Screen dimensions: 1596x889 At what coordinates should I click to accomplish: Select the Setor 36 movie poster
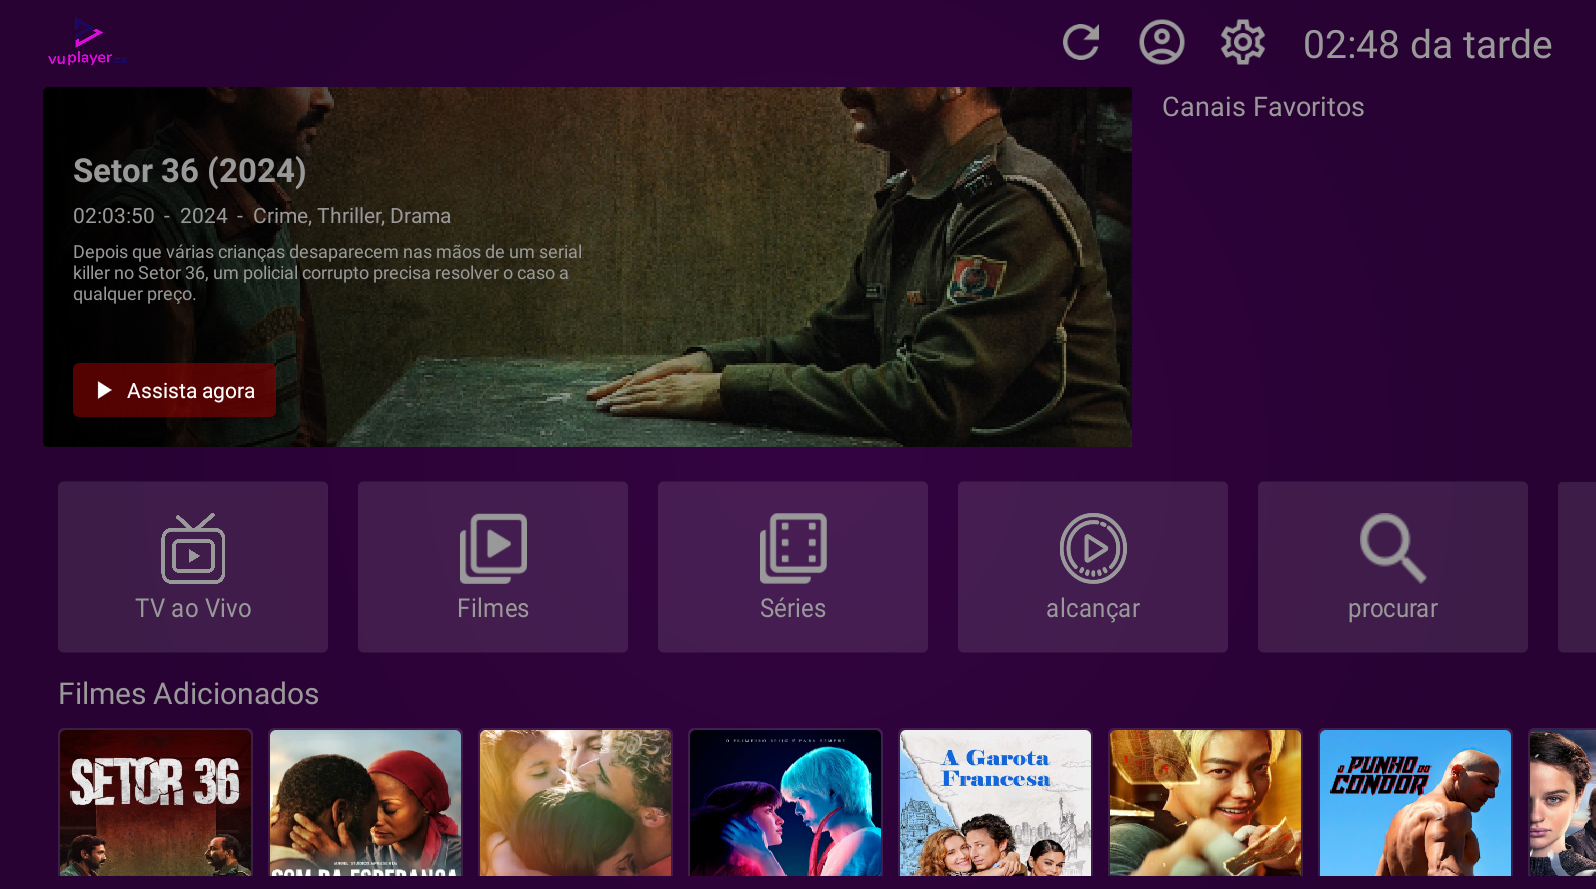pyautogui.click(x=156, y=803)
